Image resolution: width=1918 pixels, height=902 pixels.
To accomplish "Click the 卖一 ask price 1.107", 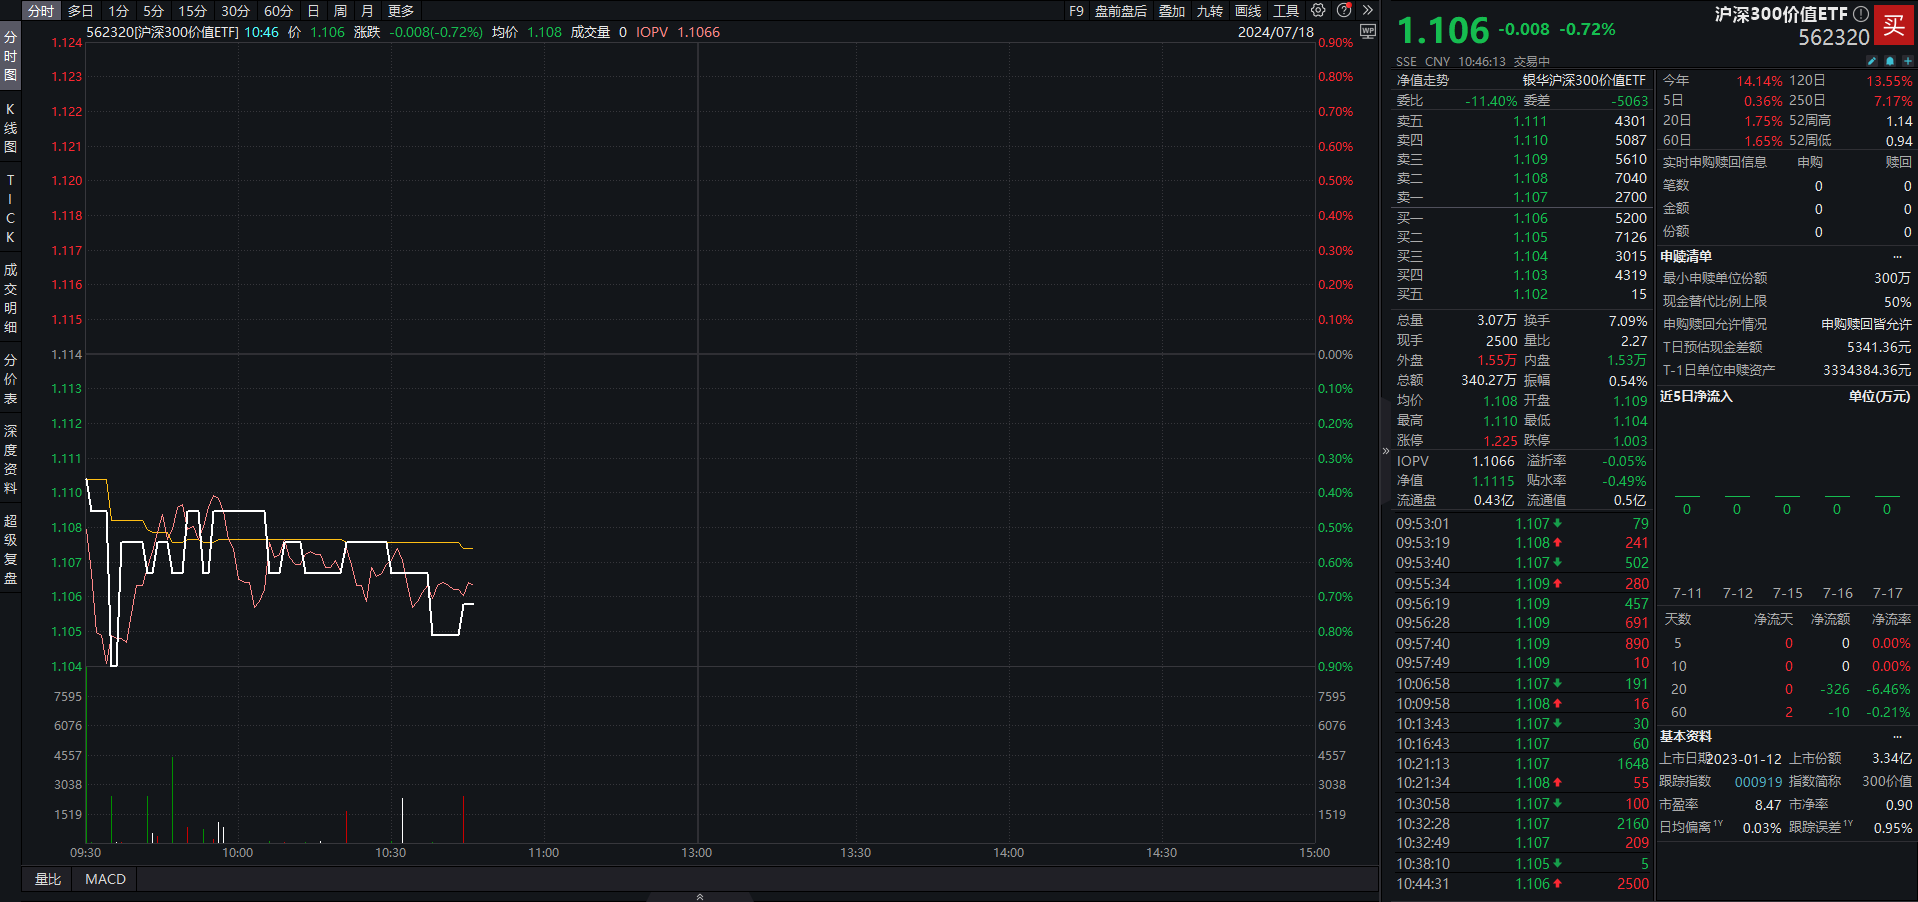I will 1530,198.
